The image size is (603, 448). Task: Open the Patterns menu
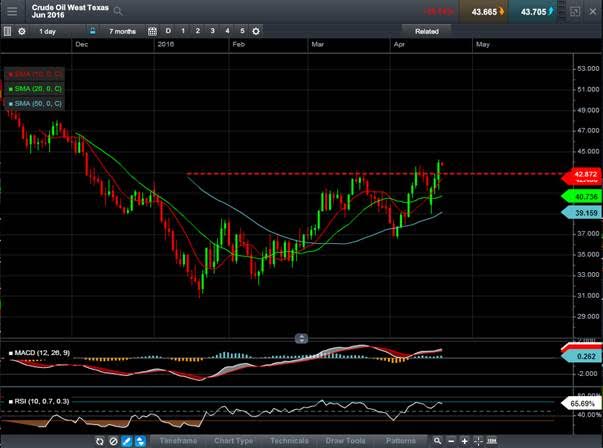click(400, 441)
